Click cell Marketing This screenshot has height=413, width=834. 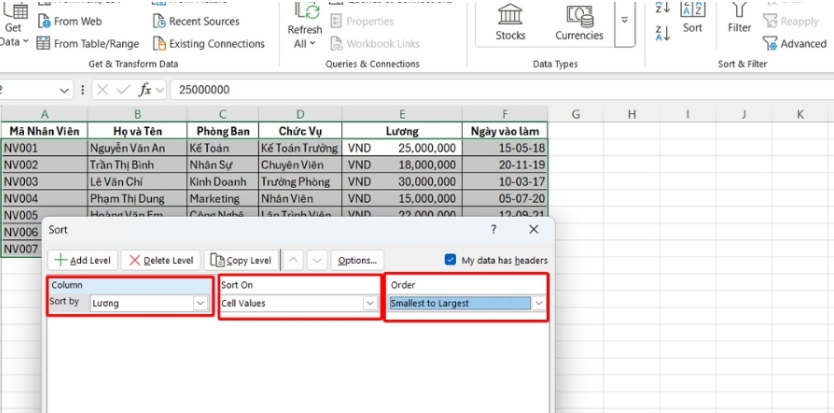pos(223,199)
